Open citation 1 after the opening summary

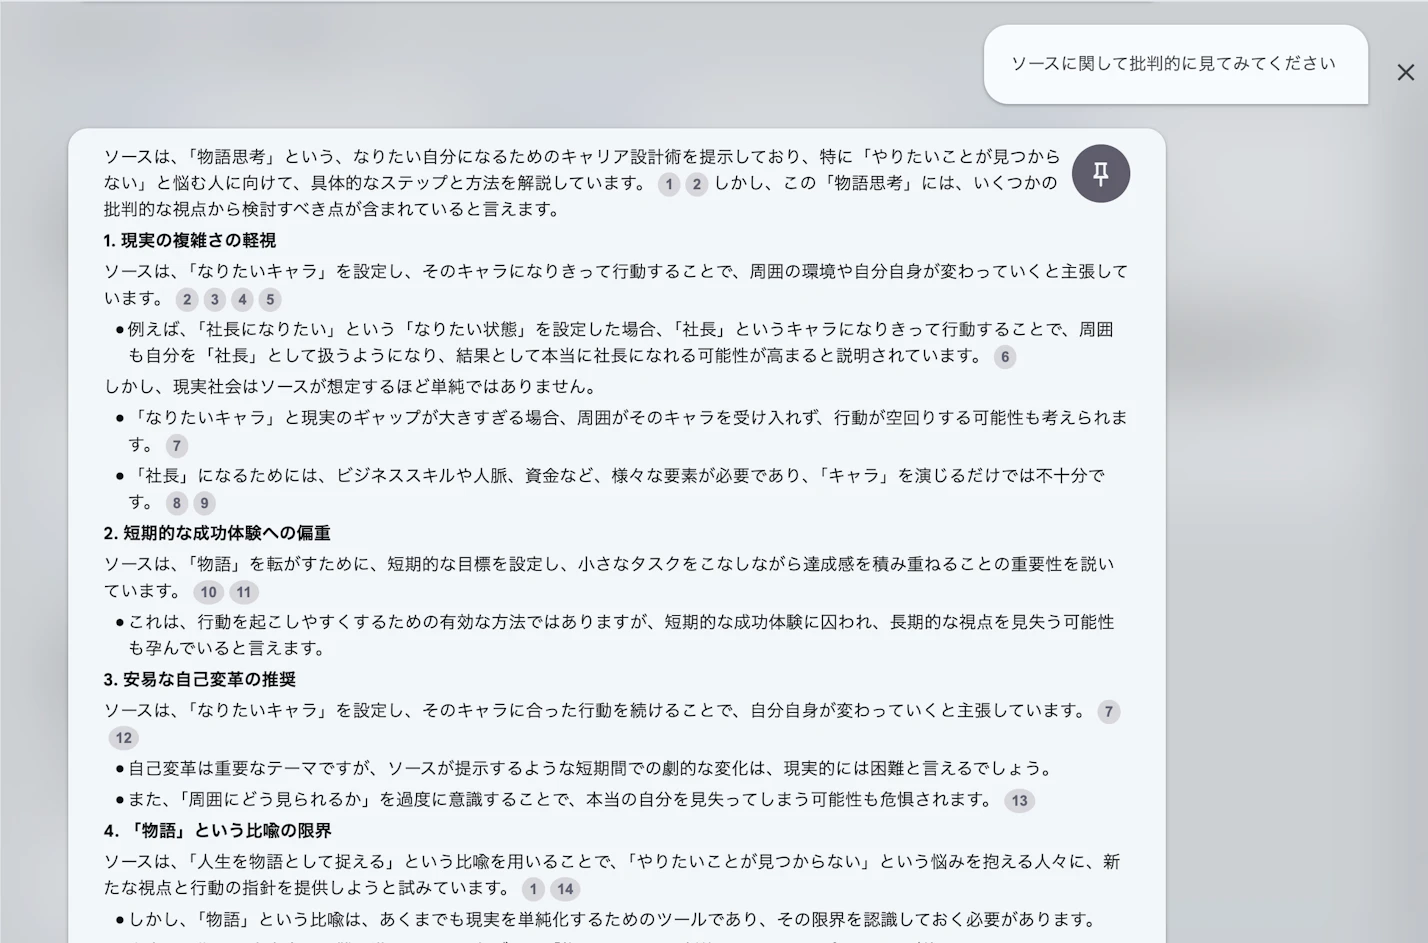click(x=668, y=184)
